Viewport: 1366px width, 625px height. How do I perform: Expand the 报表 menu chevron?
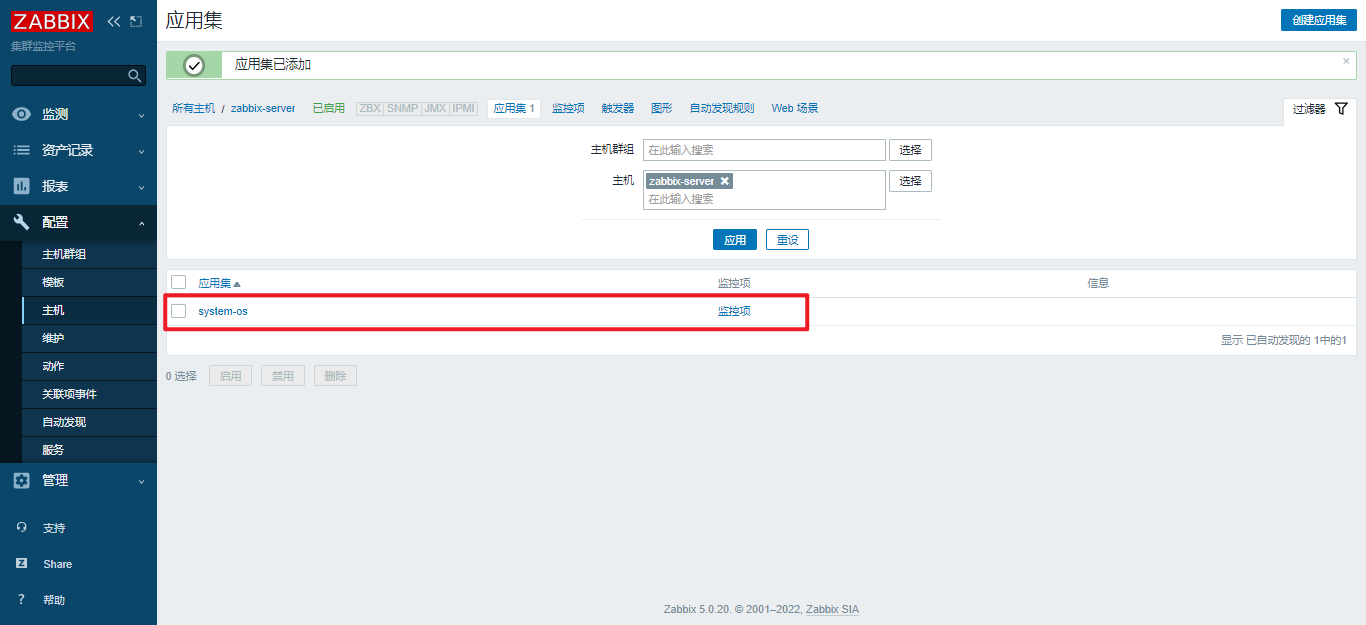point(141,188)
